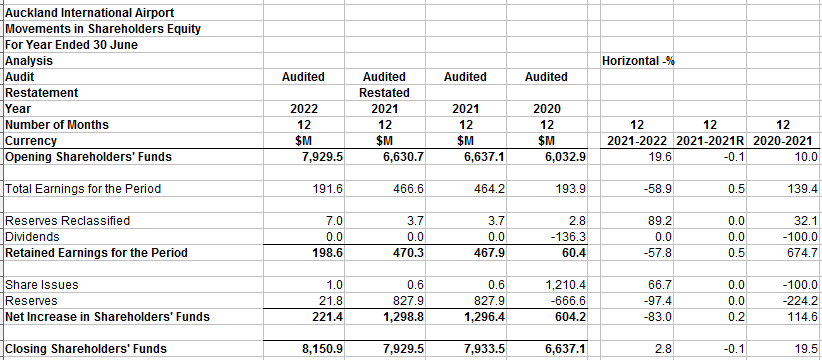Click the year 2020 column header cell
The width and height of the screenshot is (822, 360).
point(546,109)
